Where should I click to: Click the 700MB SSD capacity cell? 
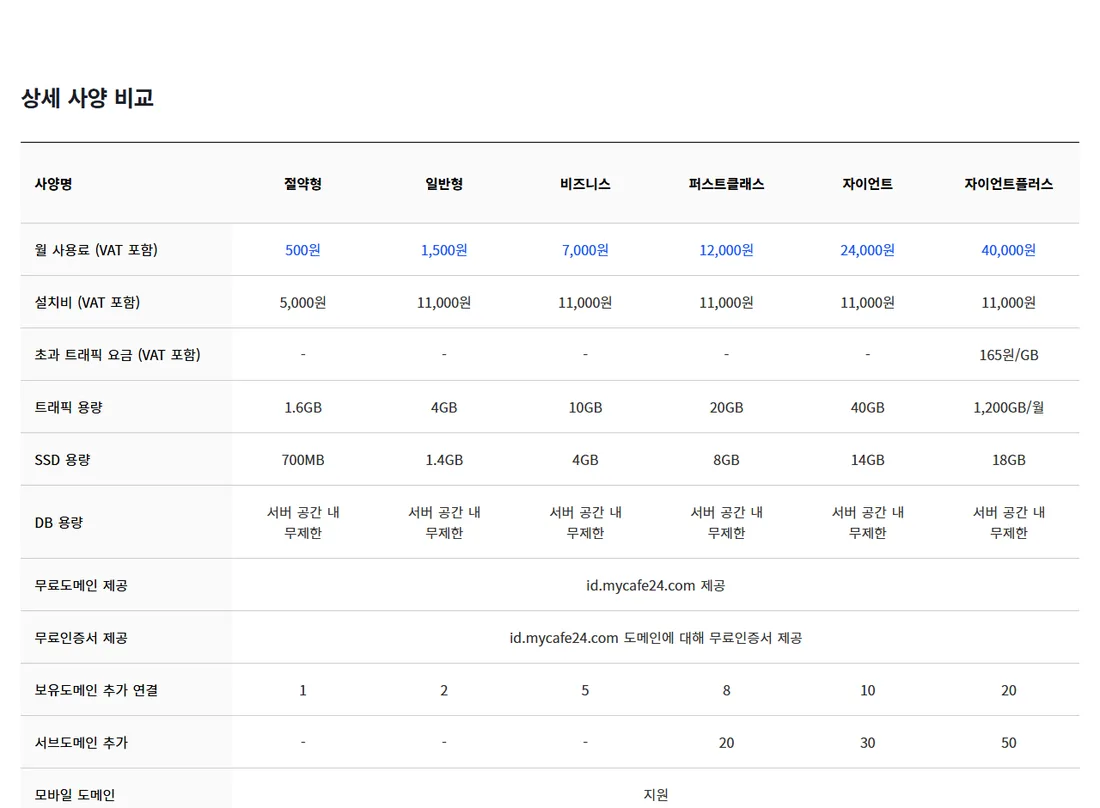point(302,460)
